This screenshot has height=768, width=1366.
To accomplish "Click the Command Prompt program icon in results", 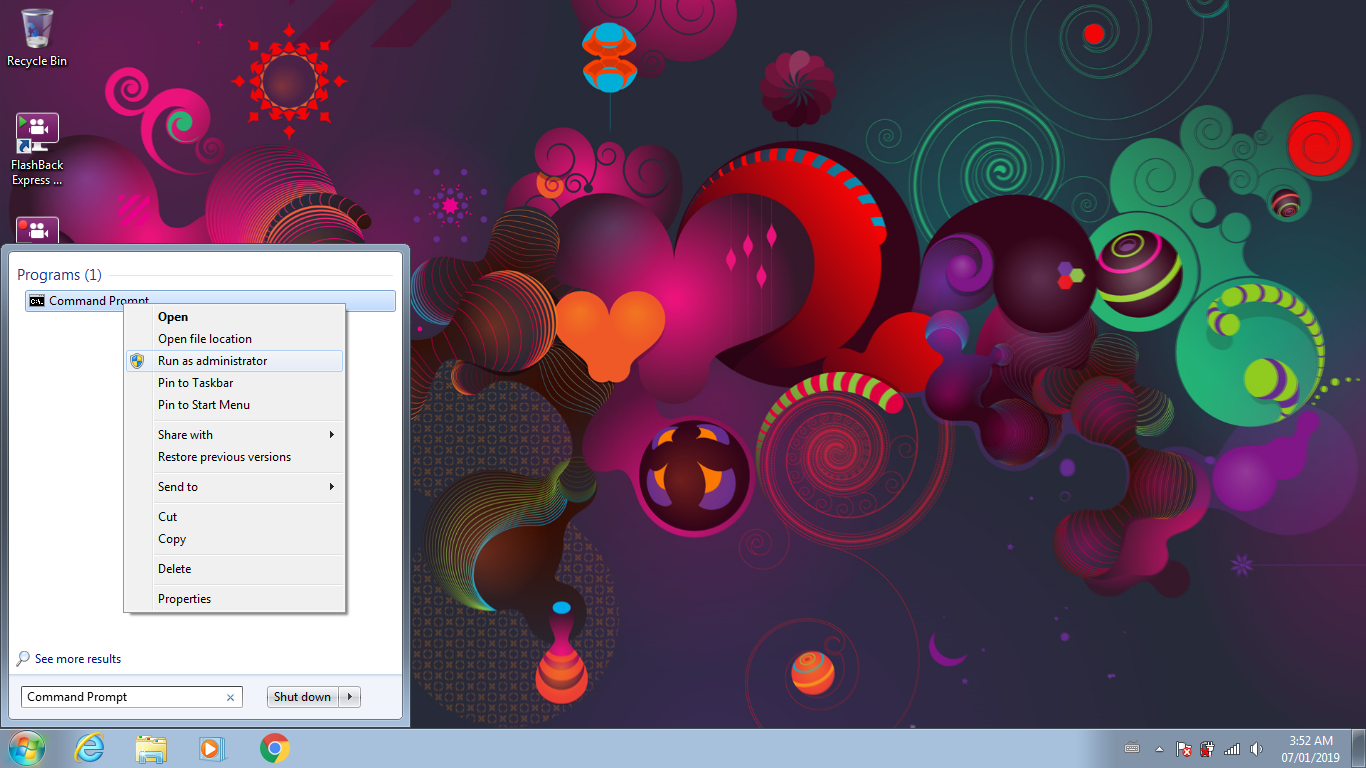I will click(37, 301).
